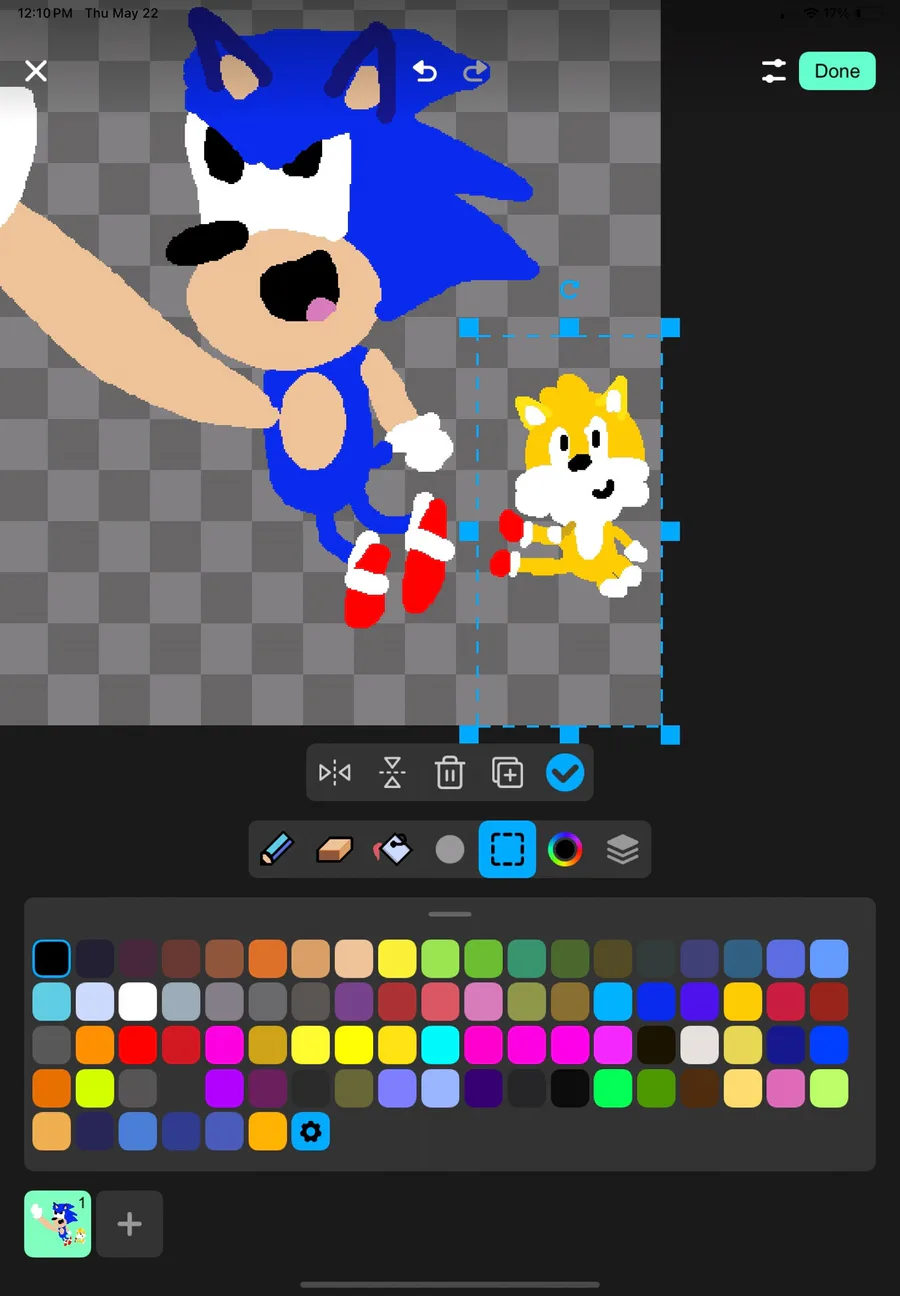Open palette settings gear icon
Image resolution: width=900 pixels, height=1296 pixels.
pos(311,1131)
